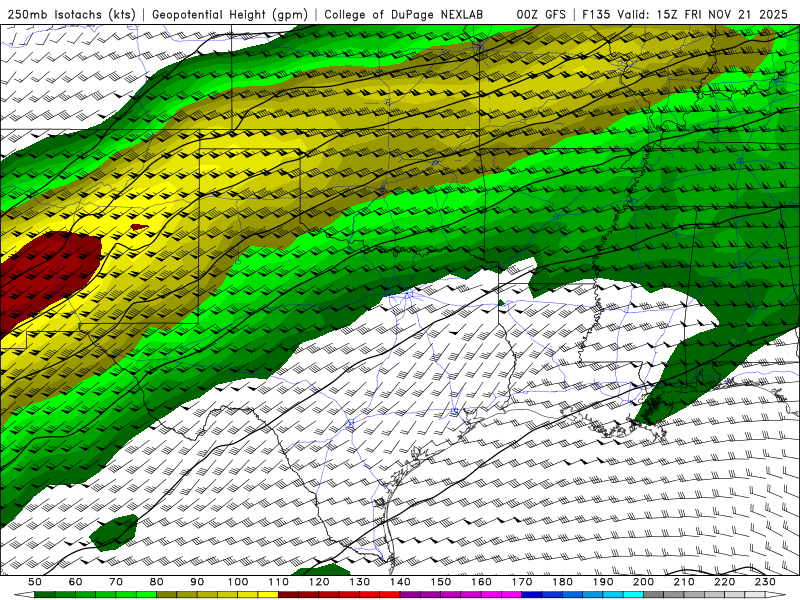Select the white swatch at the color bar's right end

tap(755, 595)
